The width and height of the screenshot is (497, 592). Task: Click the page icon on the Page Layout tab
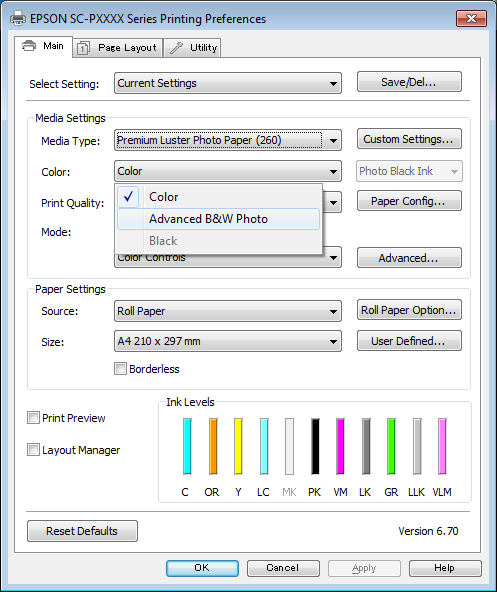coord(83,48)
